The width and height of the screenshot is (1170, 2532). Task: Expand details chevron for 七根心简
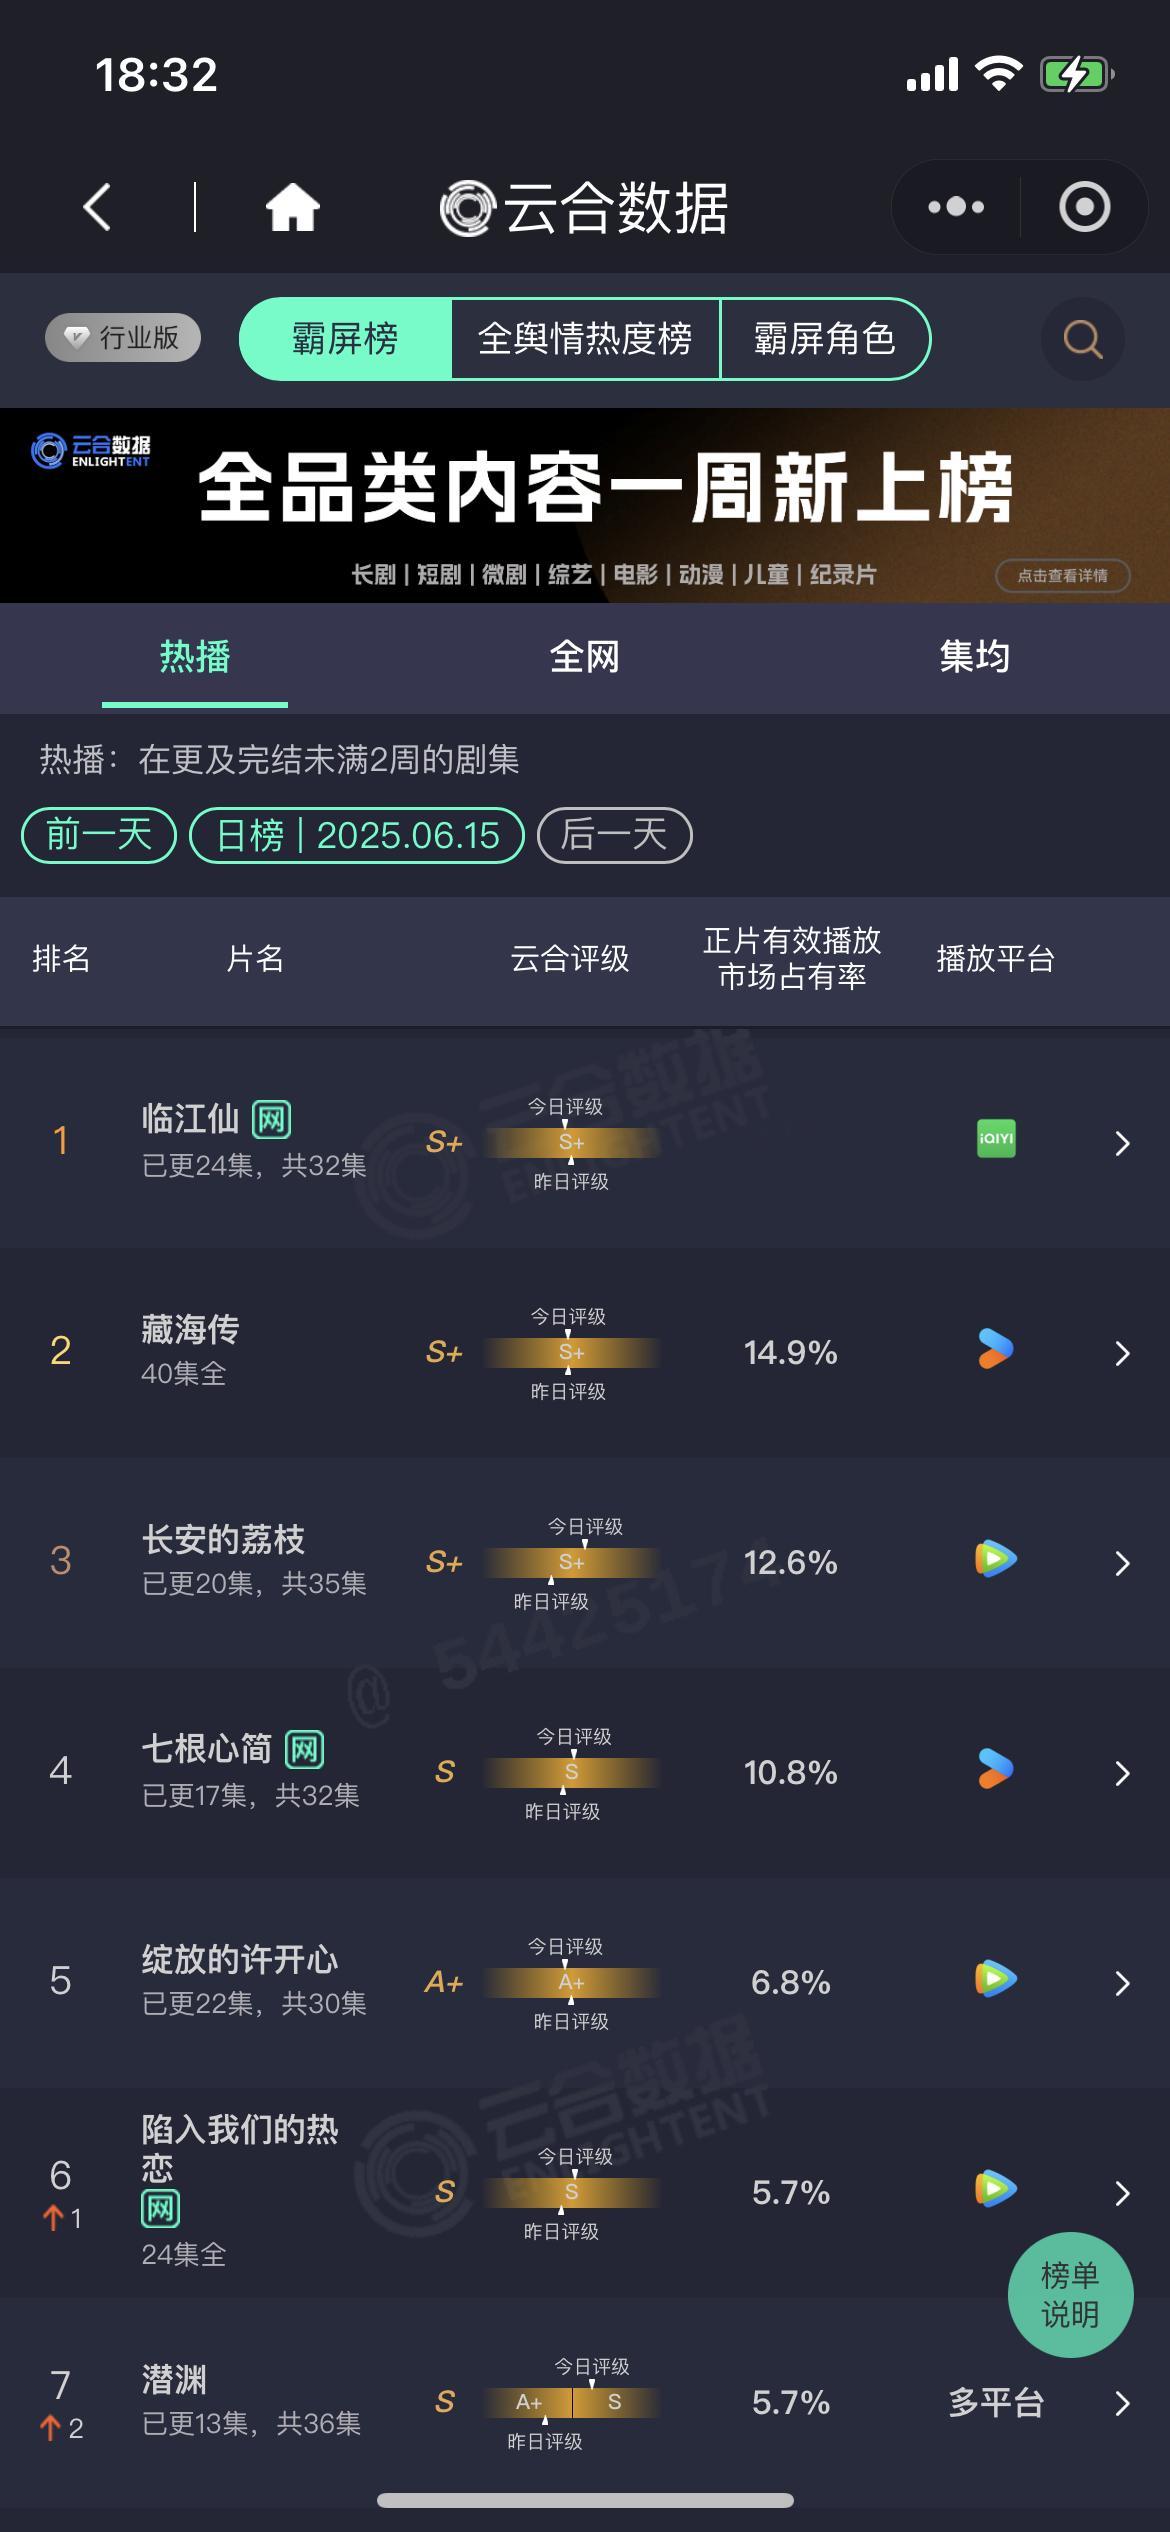tap(1122, 1773)
